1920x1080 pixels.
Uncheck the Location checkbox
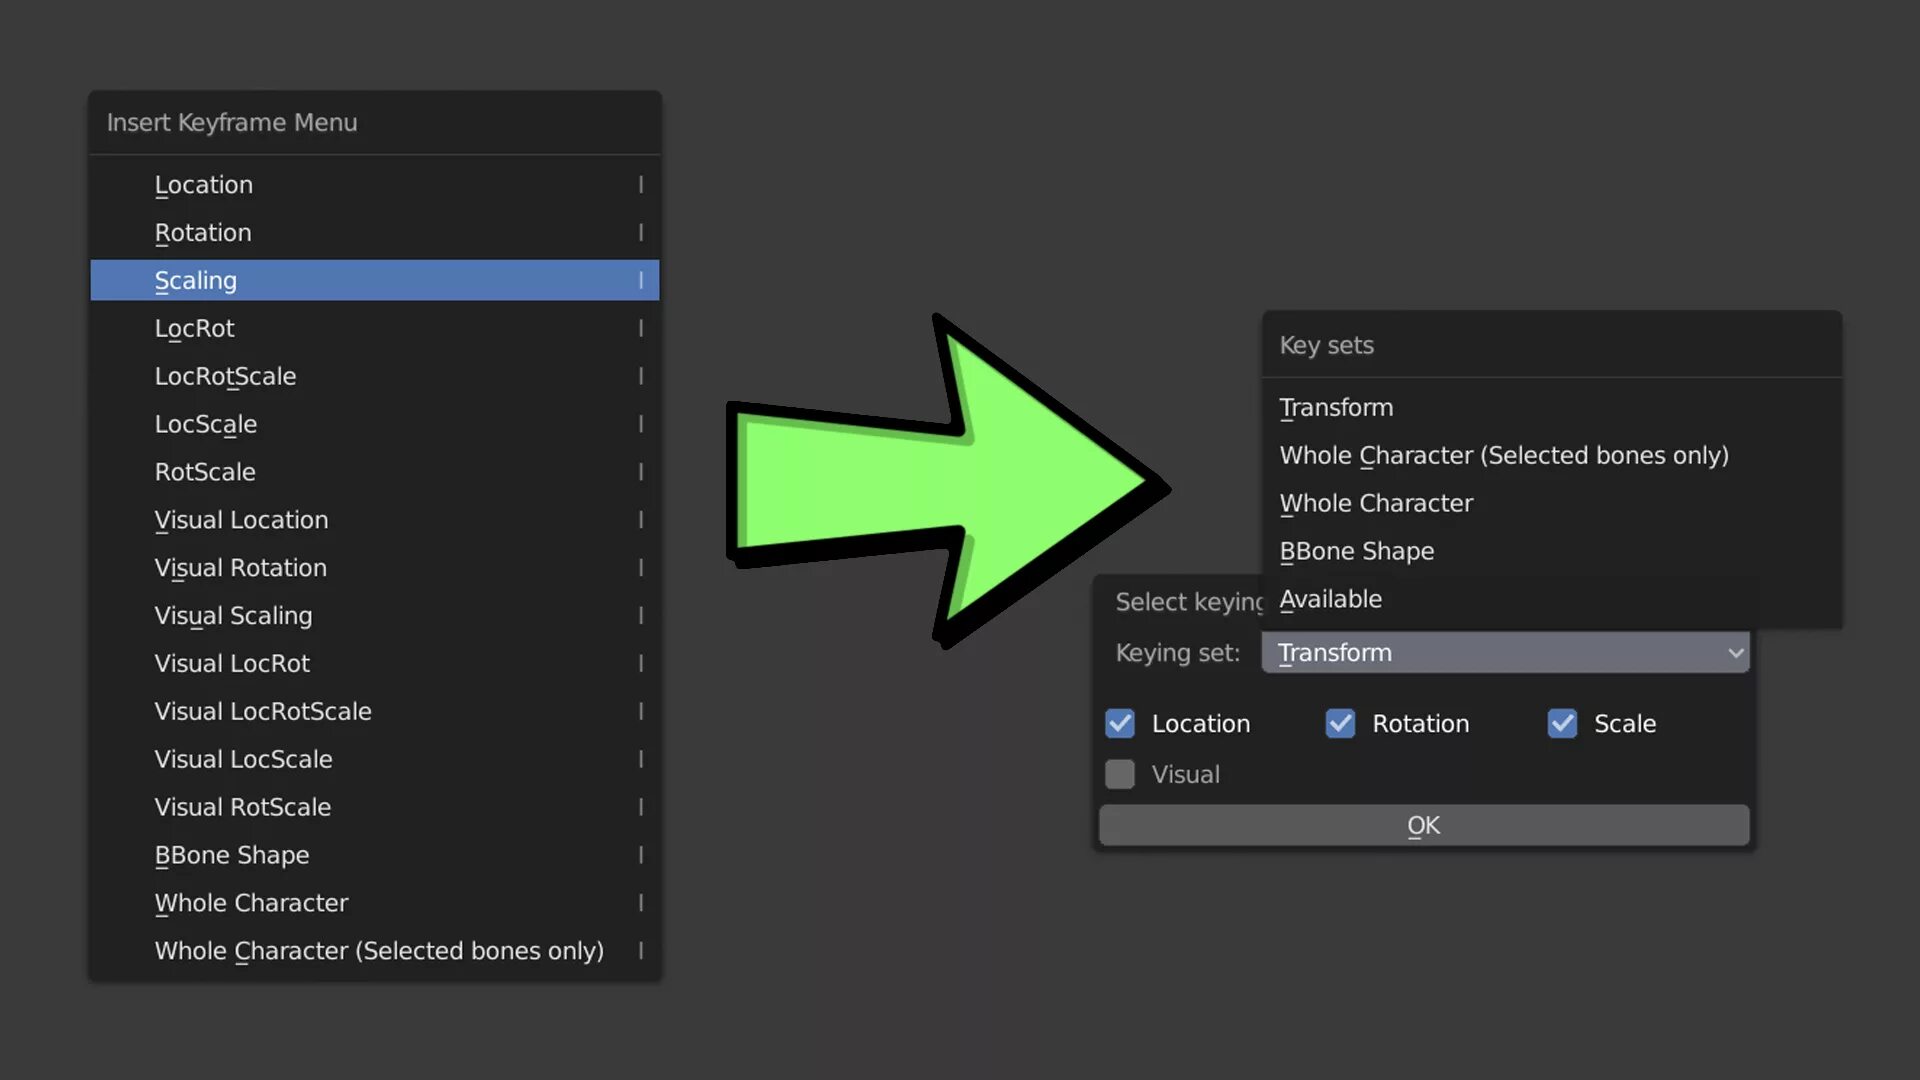(1120, 723)
